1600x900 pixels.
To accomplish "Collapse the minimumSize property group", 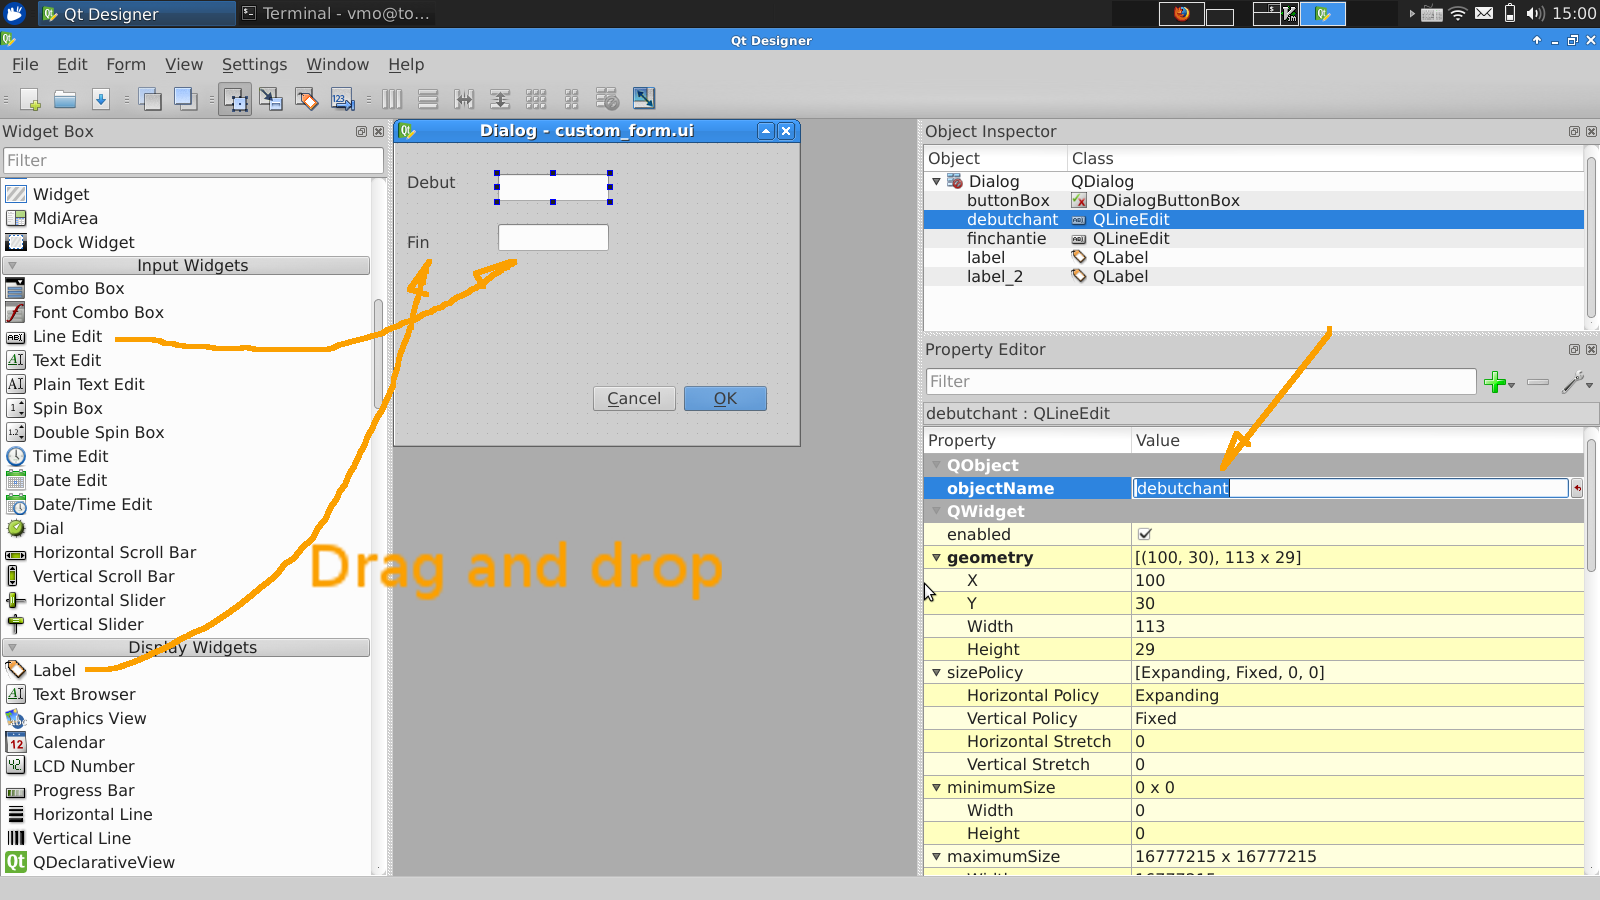I will 937,787.
